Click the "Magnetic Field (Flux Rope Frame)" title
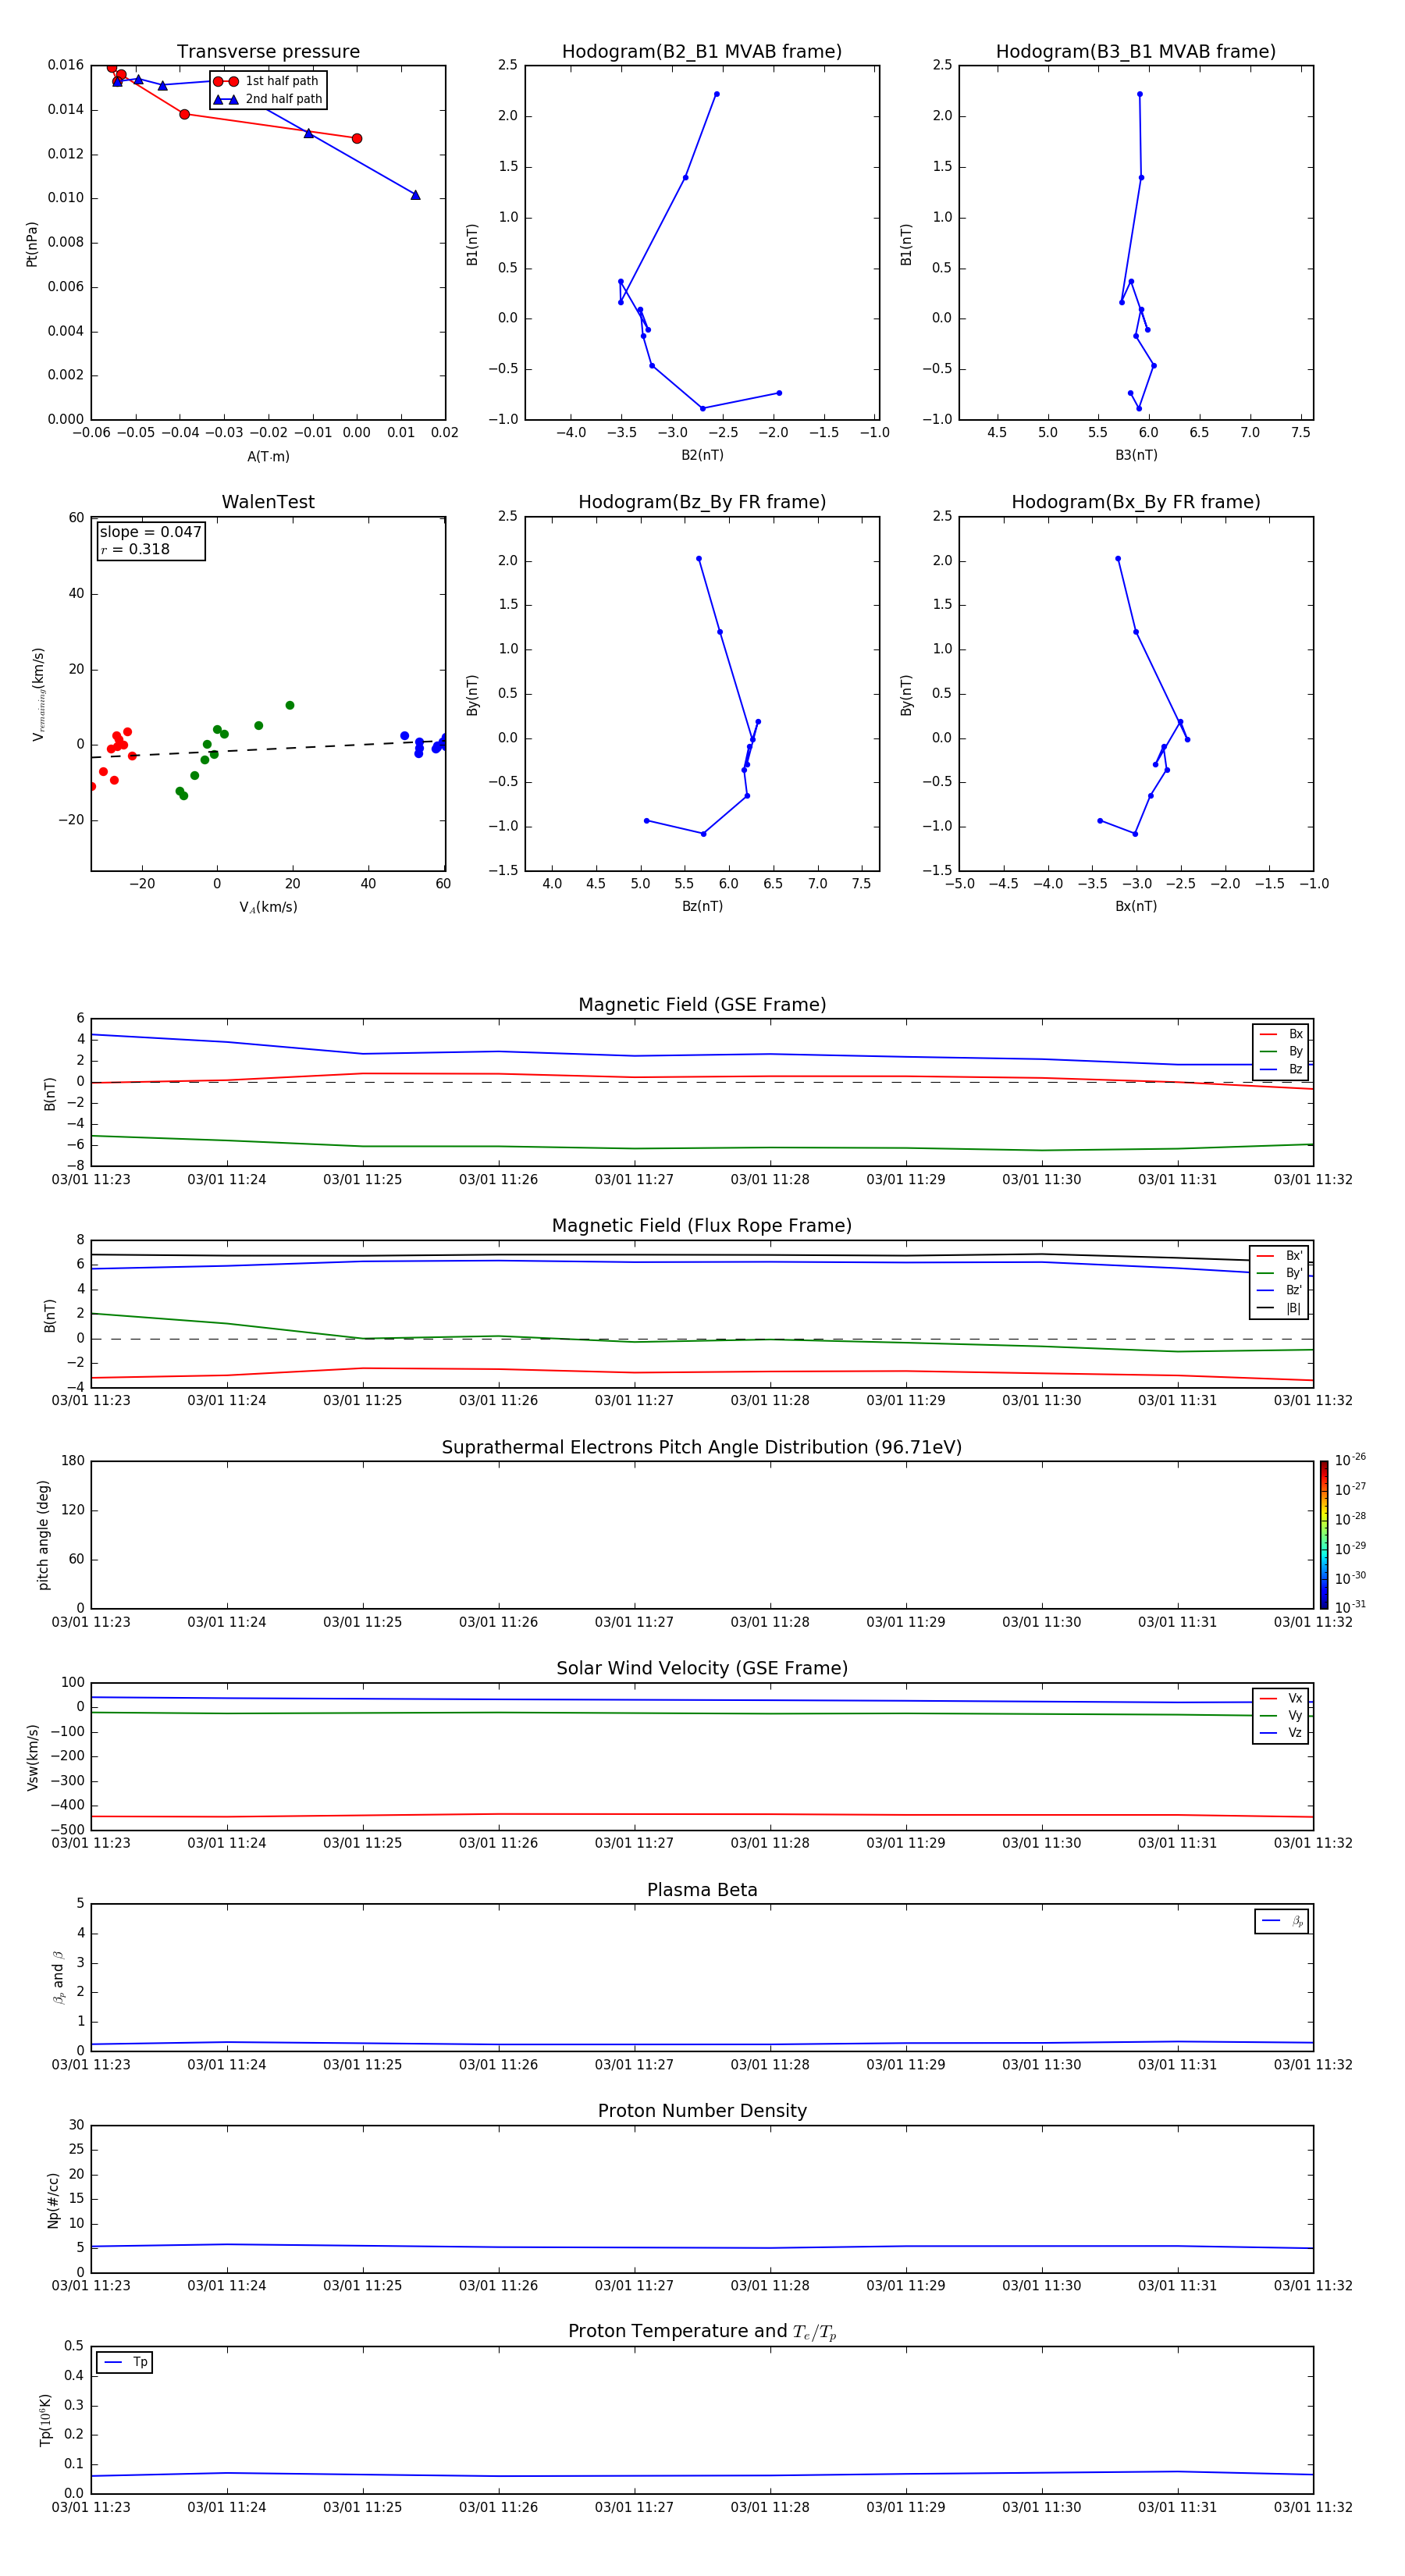The image size is (1405, 2576). click(702, 1226)
